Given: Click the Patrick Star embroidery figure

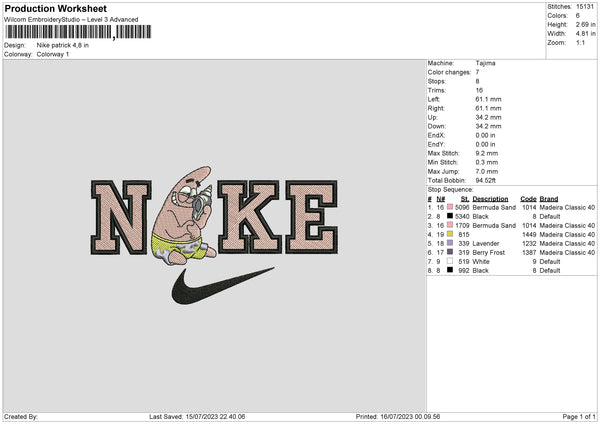Looking at the screenshot, I should (184, 215).
